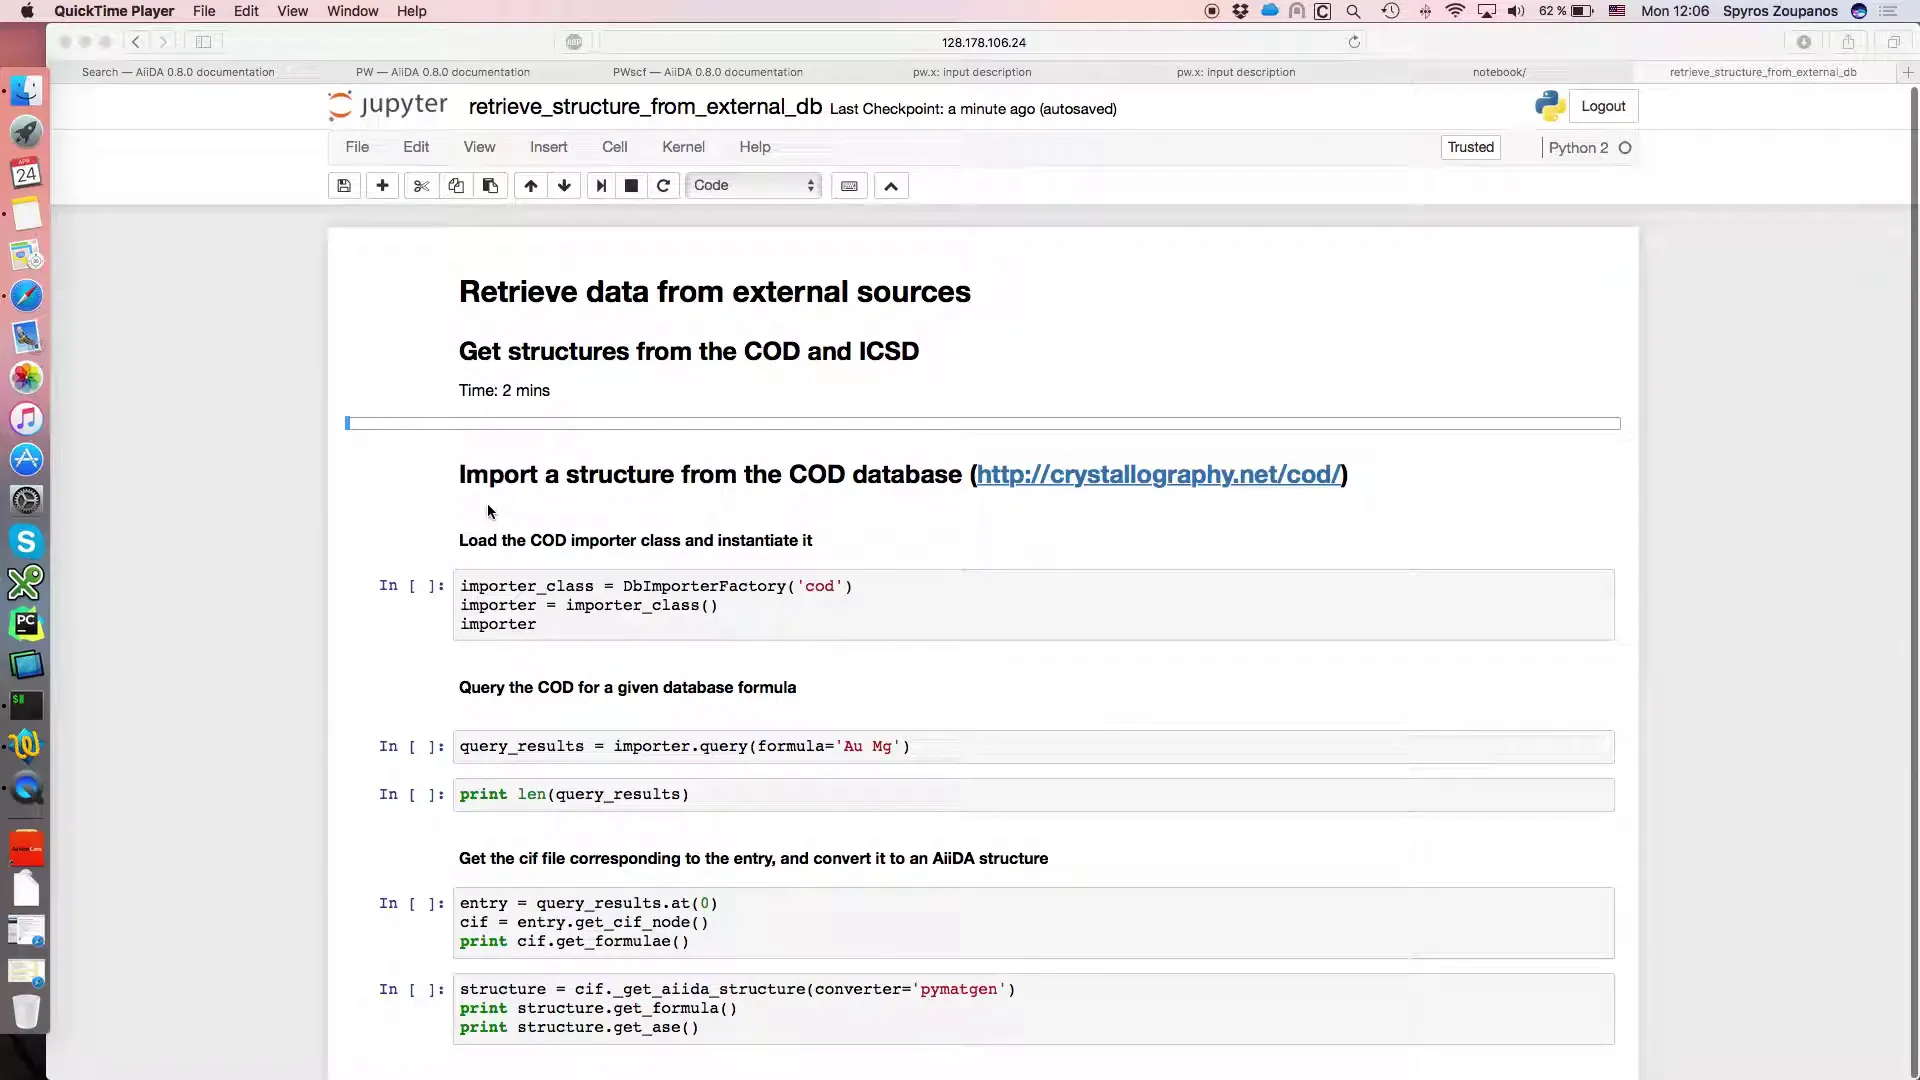The image size is (1920, 1080).
Task: Click Safari address bar 128.178.106.24
Action: click(x=983, y=42)
